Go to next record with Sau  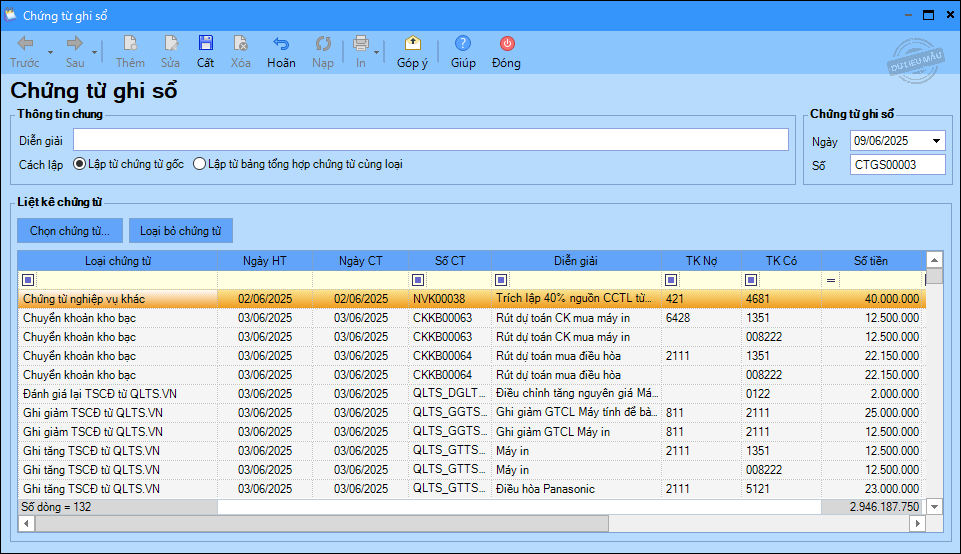[x=75, y=52]
